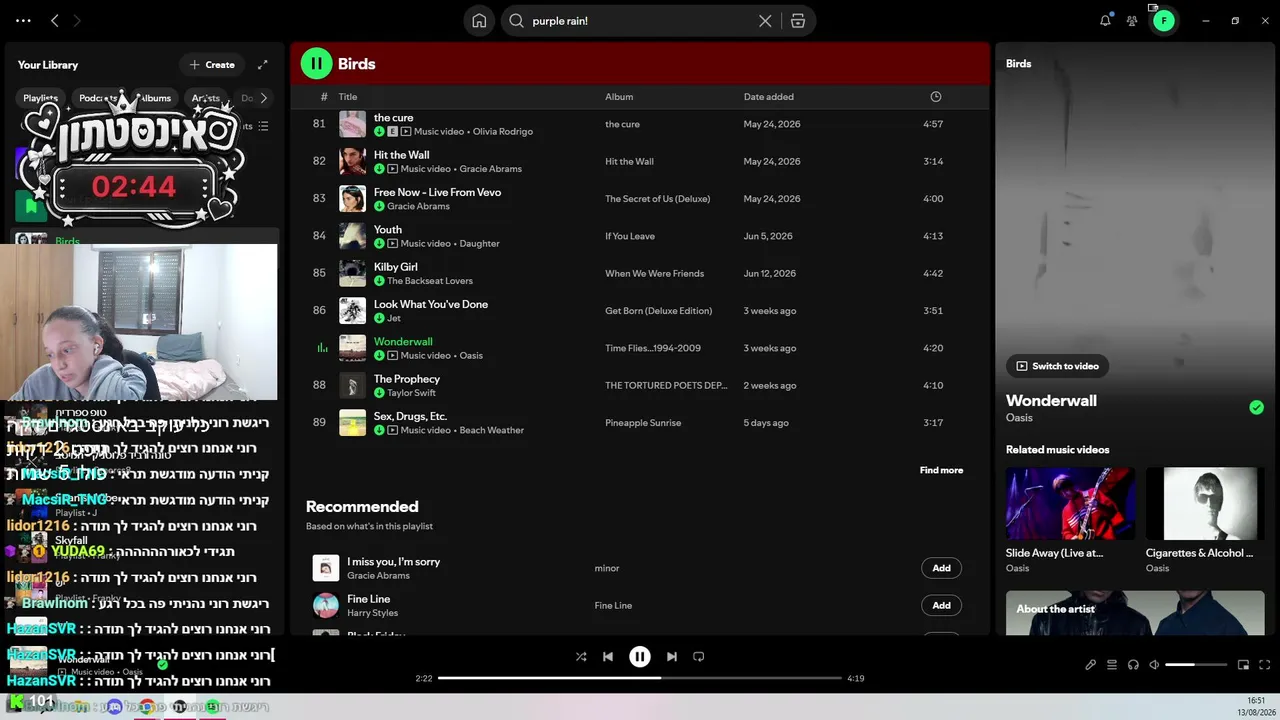Skip to previous track
Viewport: 1280px width, 720px height.
(608, 657)
